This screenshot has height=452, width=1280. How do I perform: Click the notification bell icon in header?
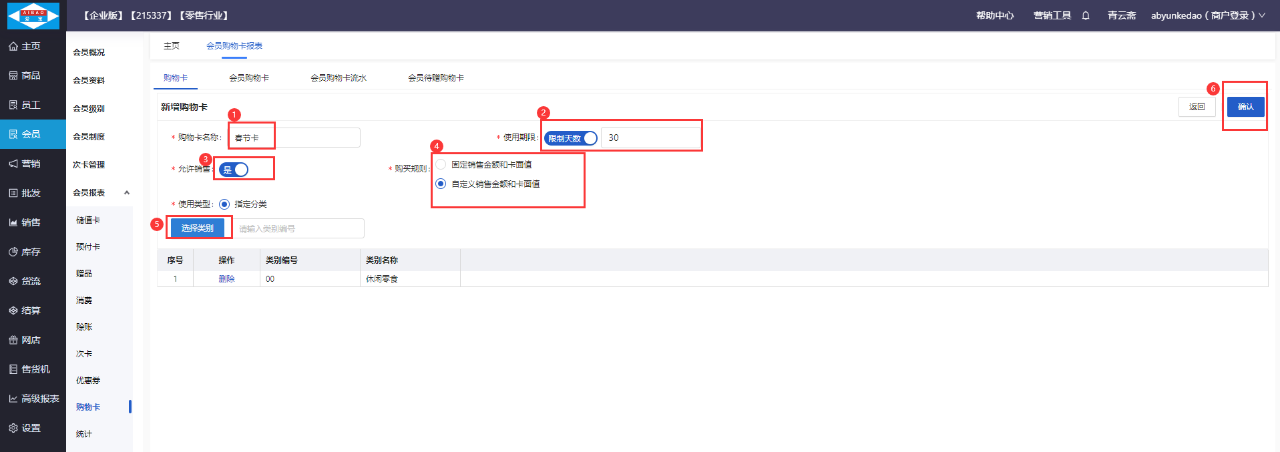click(1086, 16)
